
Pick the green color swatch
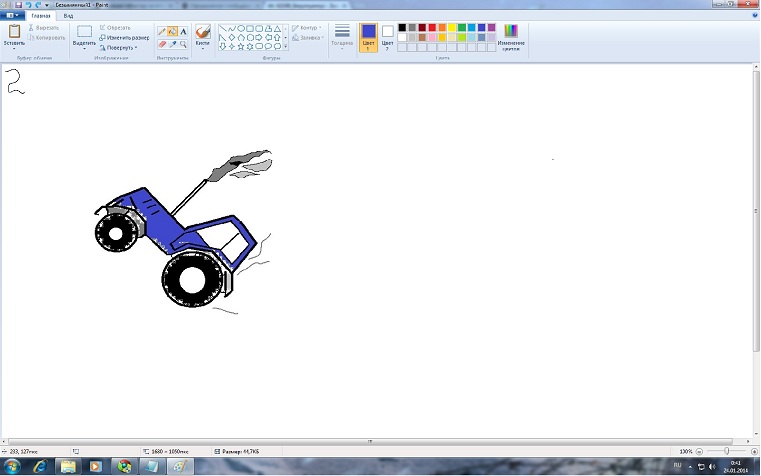pos(462,28)
